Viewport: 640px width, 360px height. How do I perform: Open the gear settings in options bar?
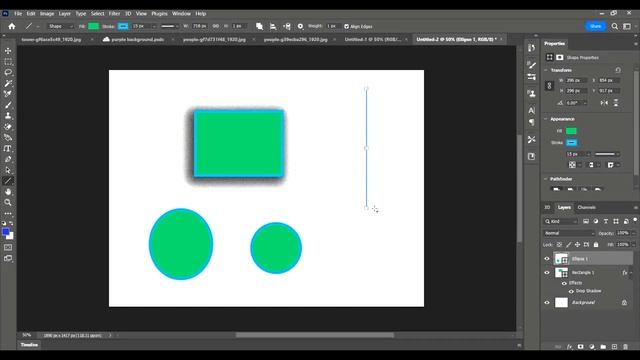coord(300,26)
